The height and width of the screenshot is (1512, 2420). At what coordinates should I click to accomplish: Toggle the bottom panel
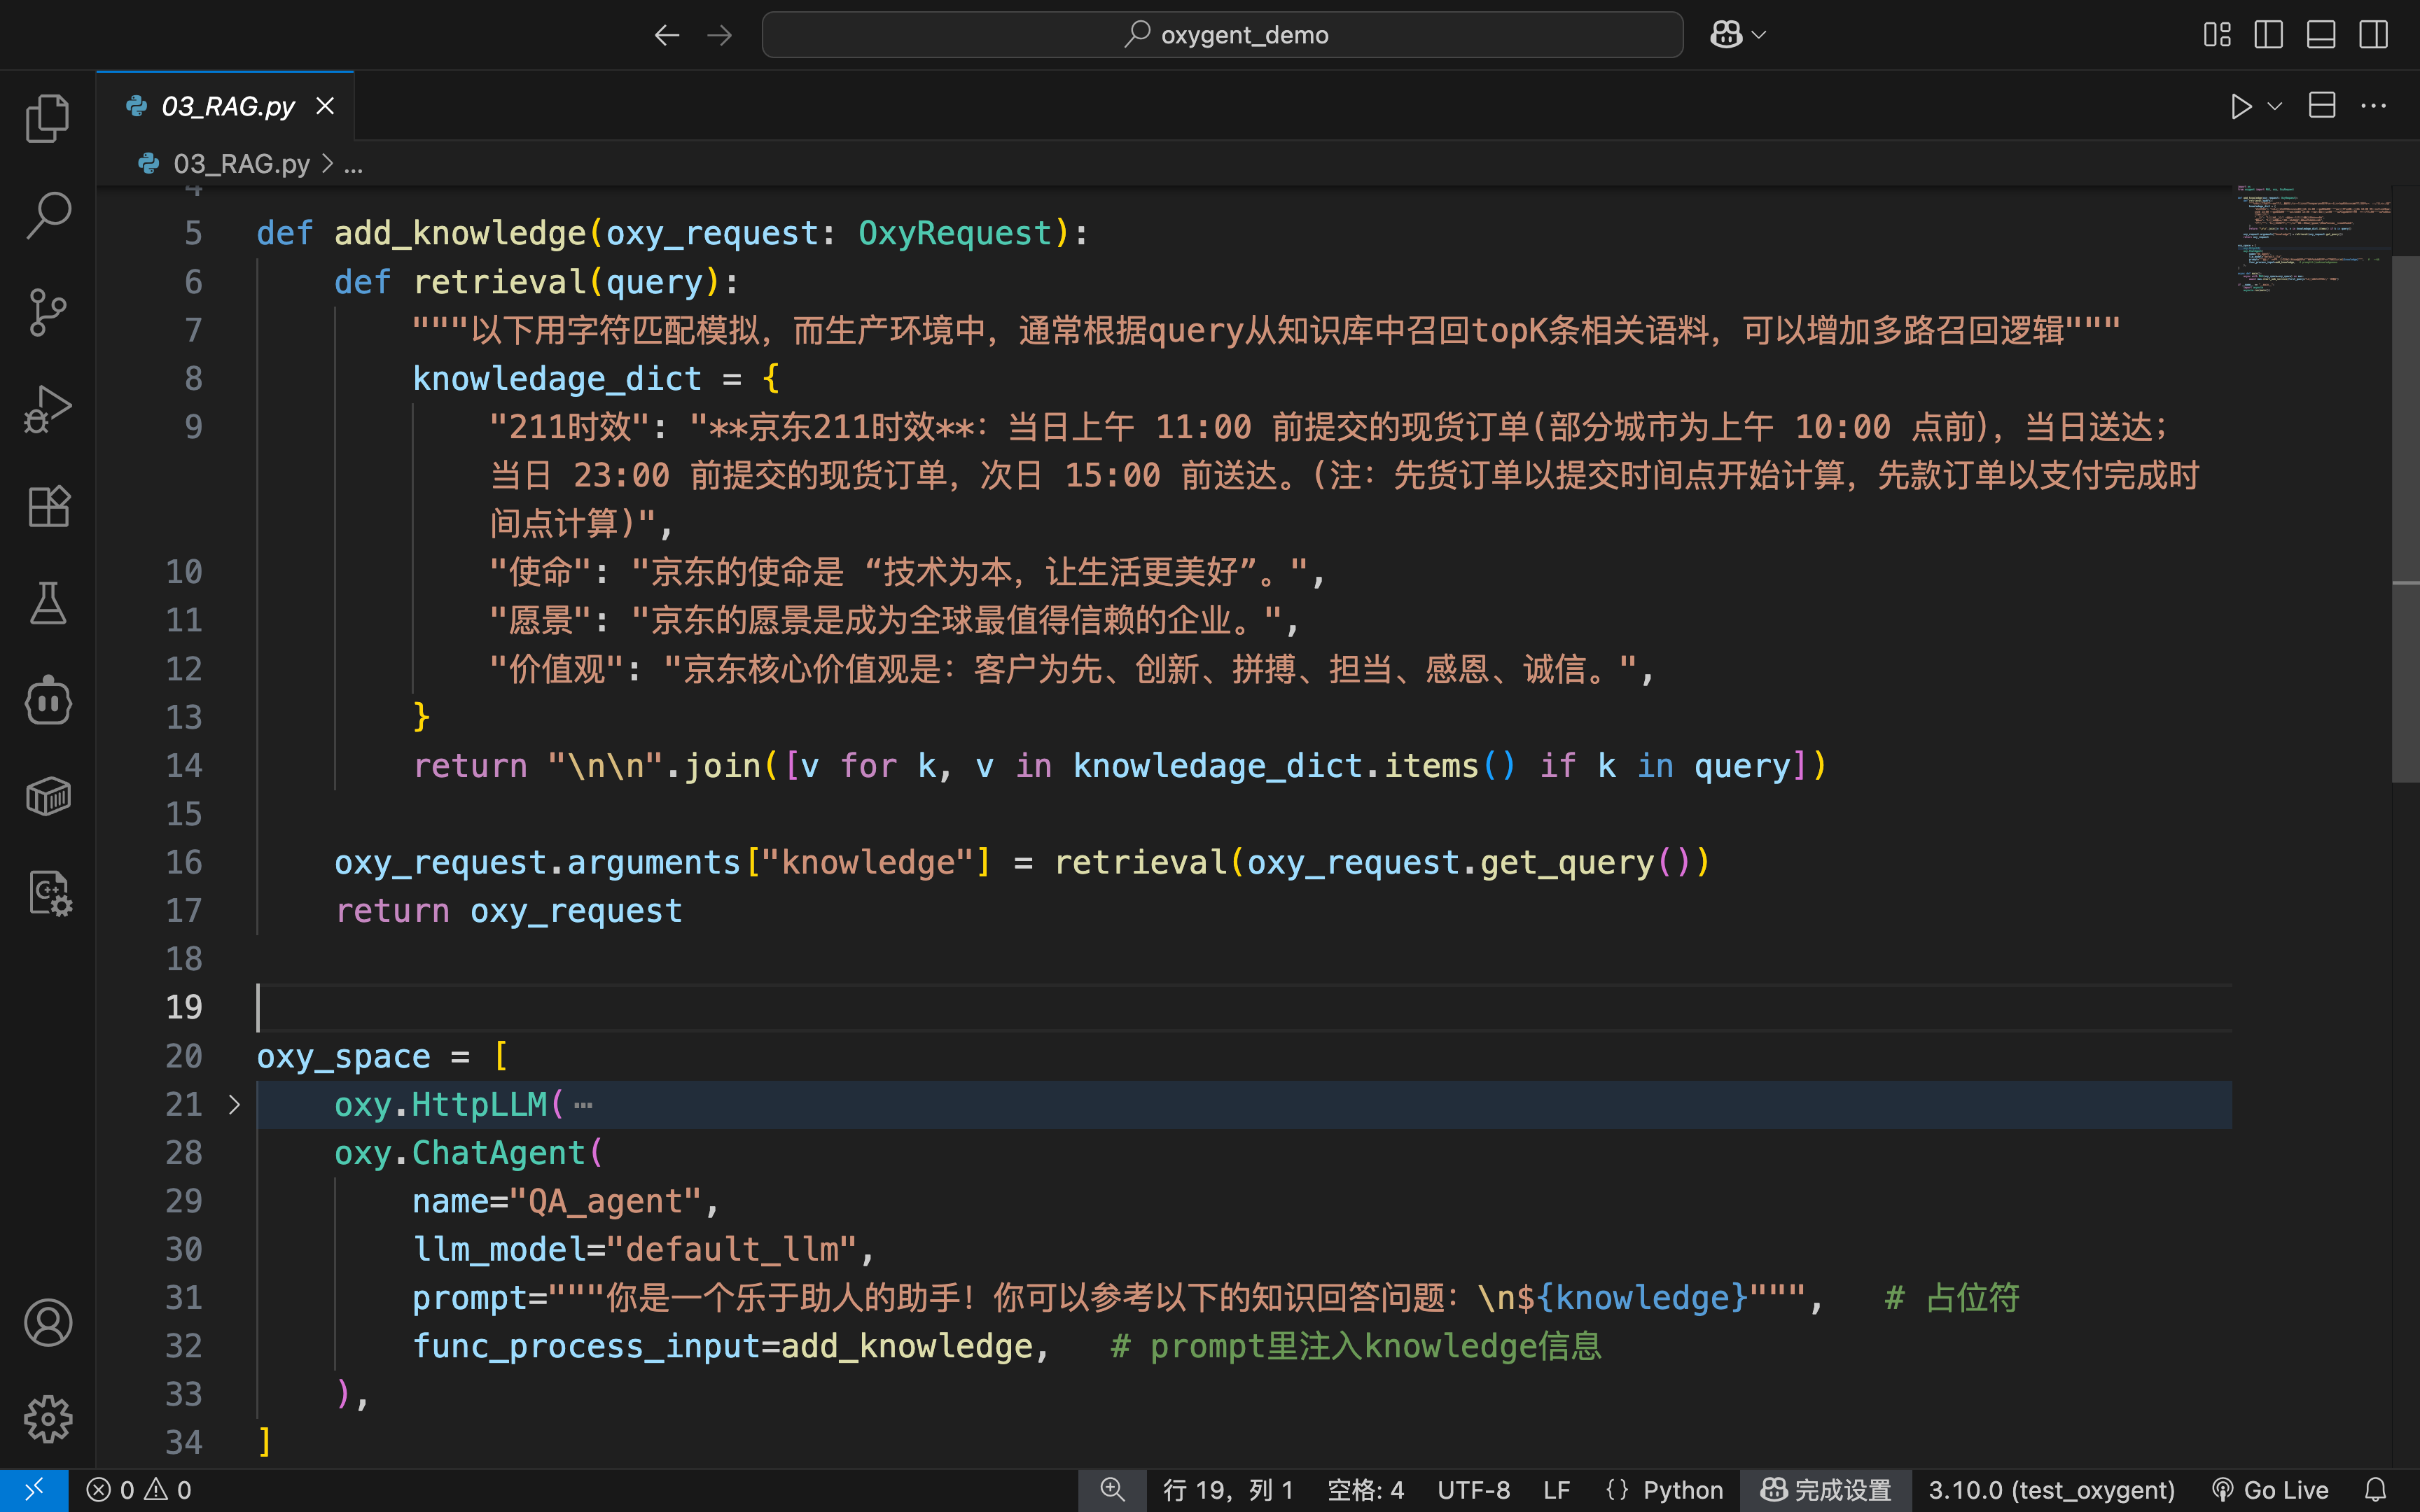pyautogui.click(x=2321, y=35)
